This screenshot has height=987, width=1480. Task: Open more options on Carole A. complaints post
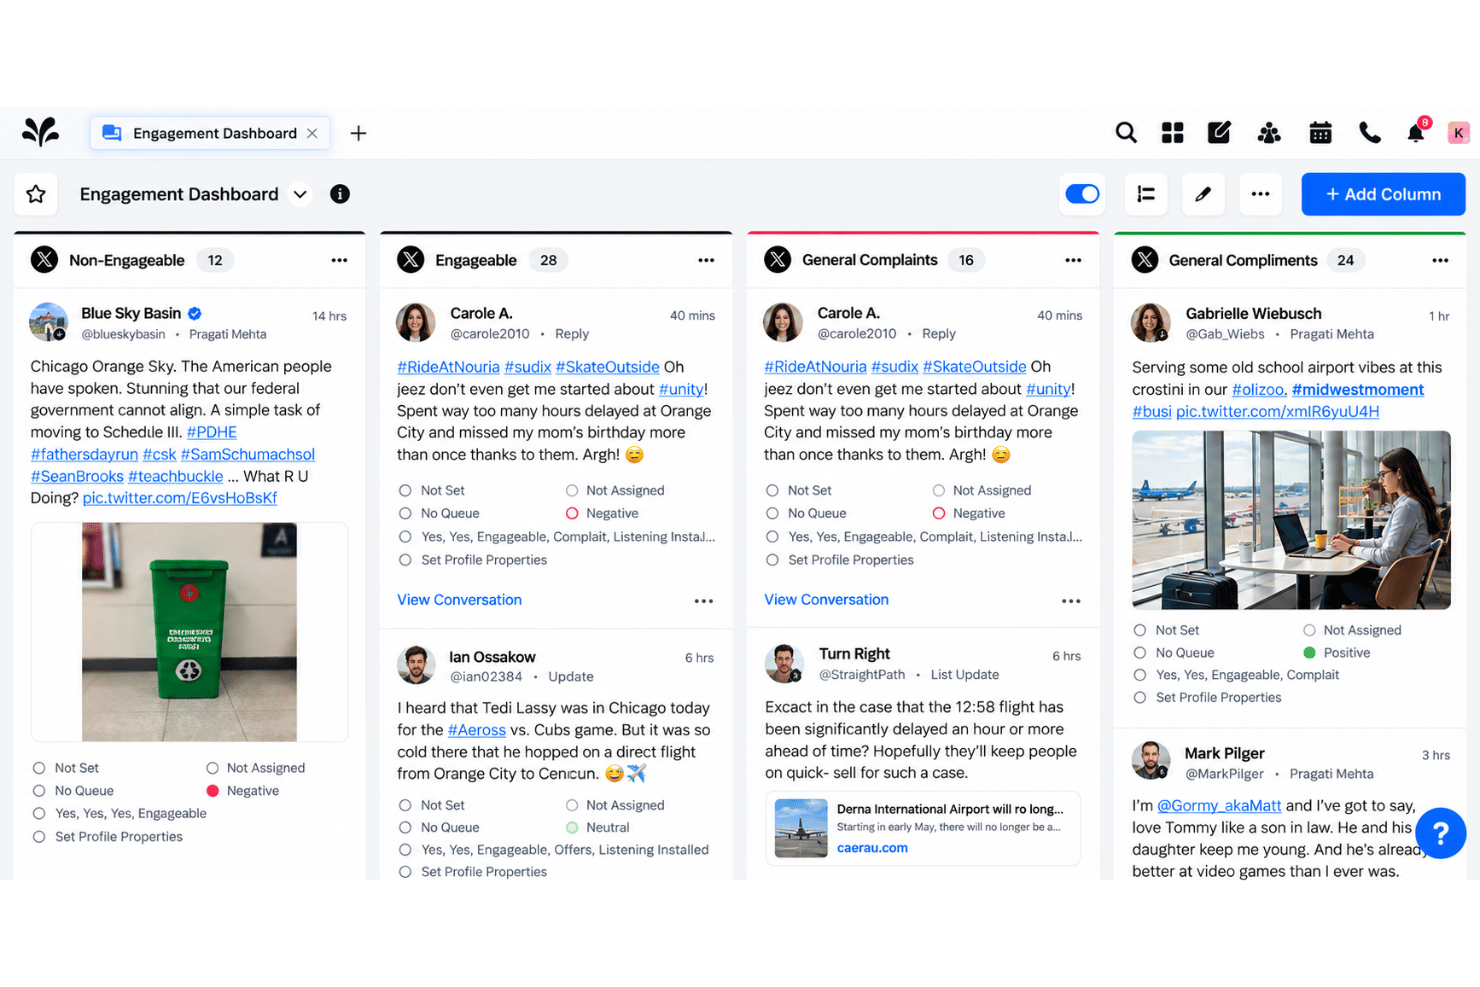point(1071,601)
